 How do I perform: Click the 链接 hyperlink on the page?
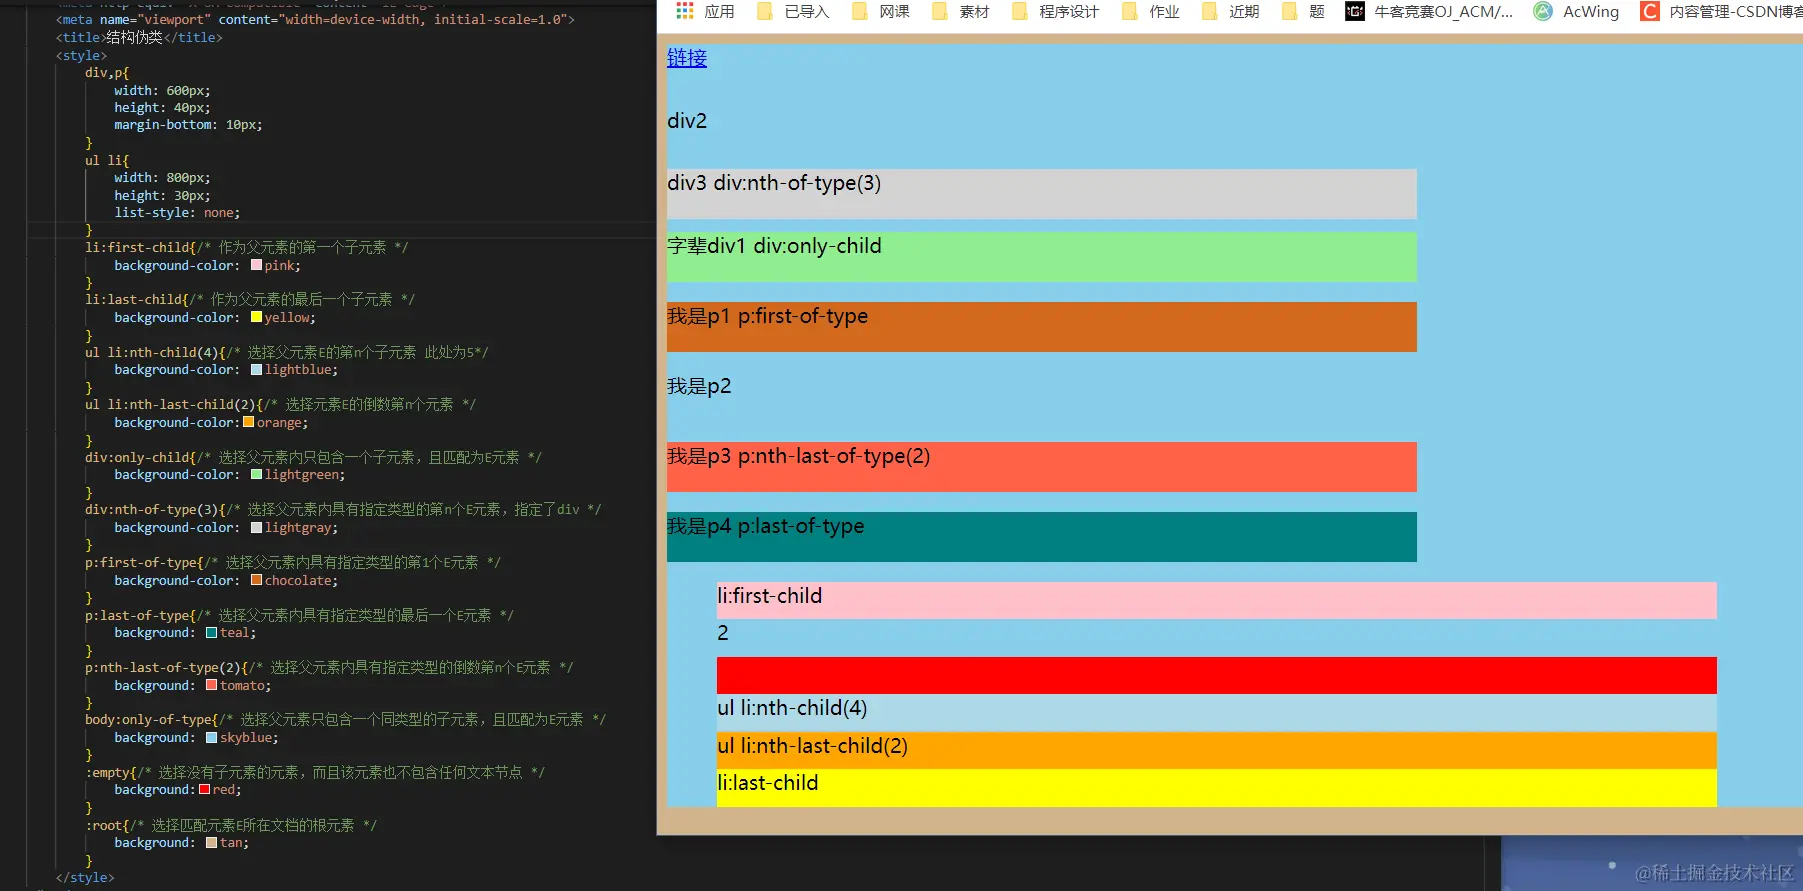click(x=687, y=58)
